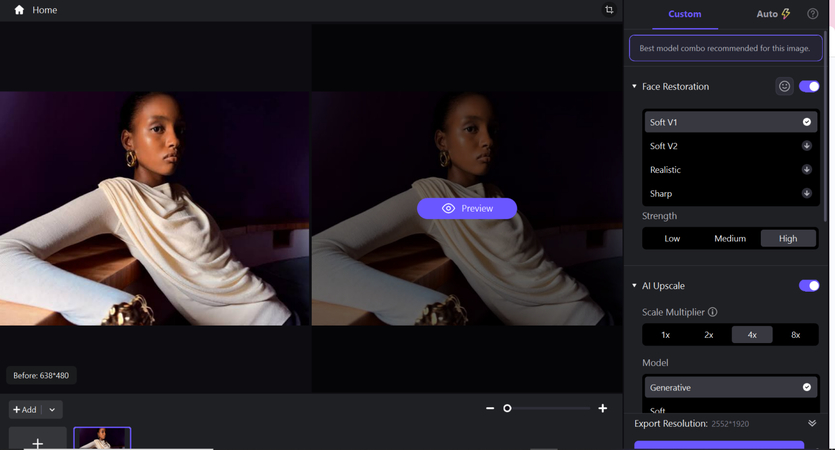Collapse the Face Restoration section
The image size is (835, 450).
pyautogui.click(x=634, y=86)
